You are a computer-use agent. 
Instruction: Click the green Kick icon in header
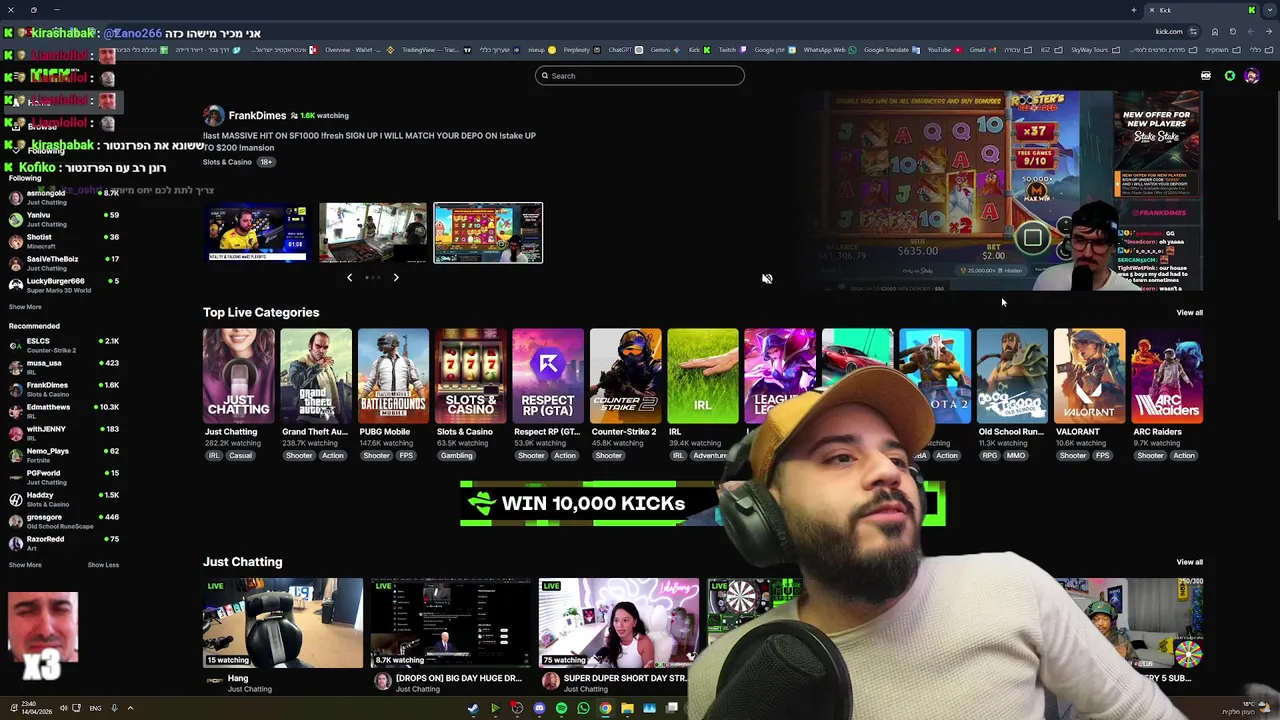(1230, 76)
